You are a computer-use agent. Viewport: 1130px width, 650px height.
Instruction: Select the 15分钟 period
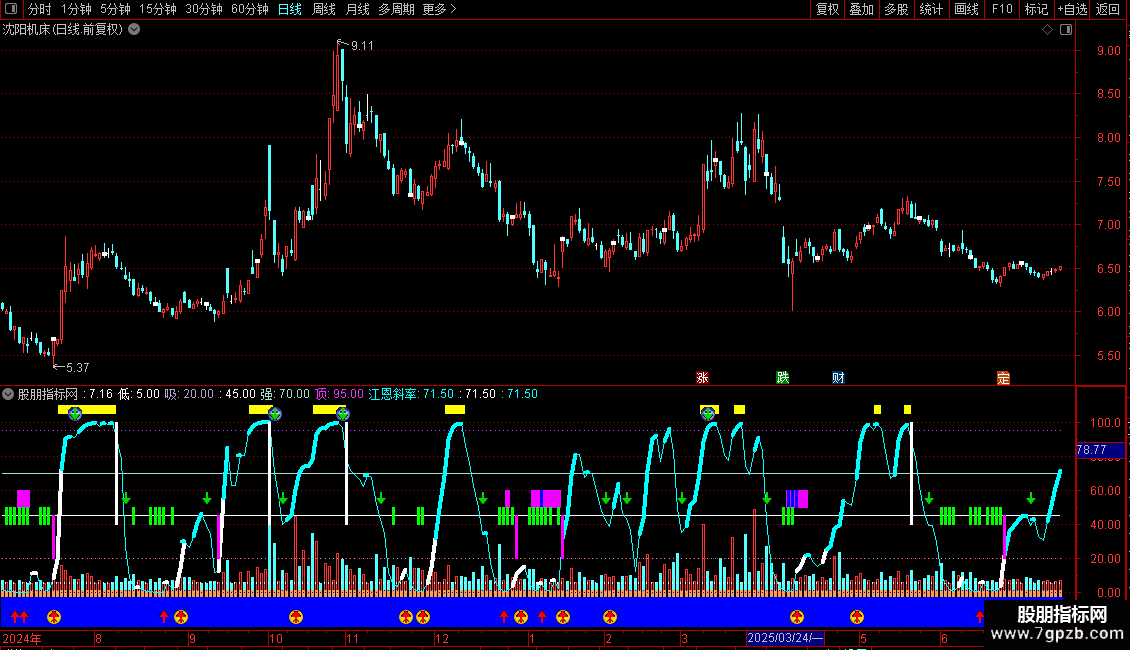click(158, 9)
